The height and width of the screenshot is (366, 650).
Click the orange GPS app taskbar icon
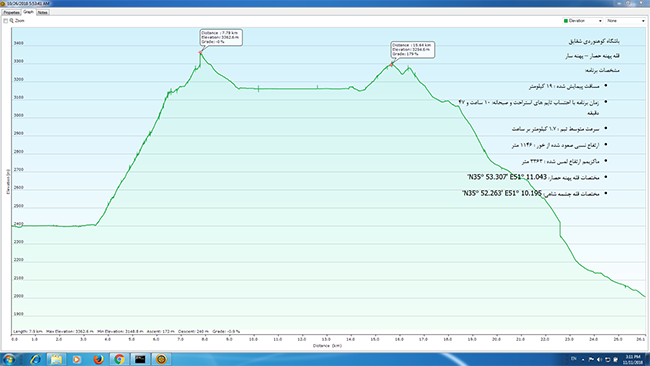point(161,359)
